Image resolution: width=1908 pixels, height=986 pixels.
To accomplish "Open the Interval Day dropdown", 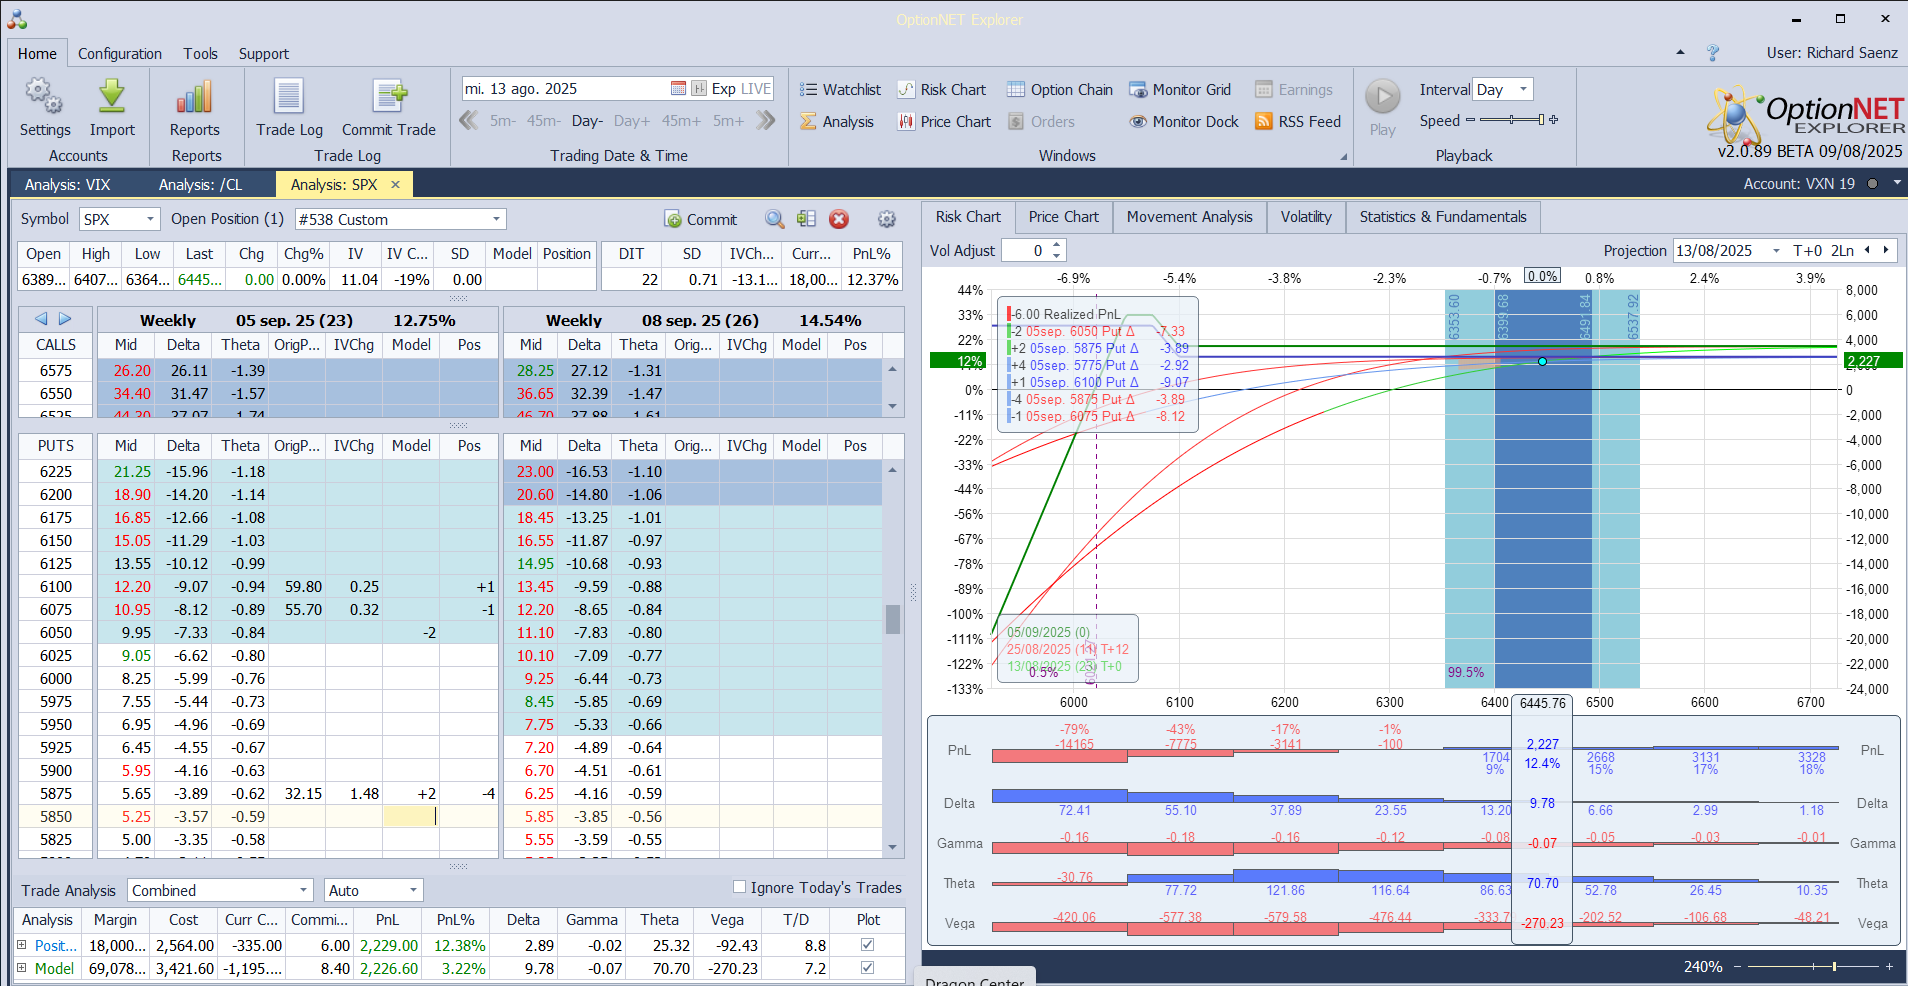I will (1523, 89).
